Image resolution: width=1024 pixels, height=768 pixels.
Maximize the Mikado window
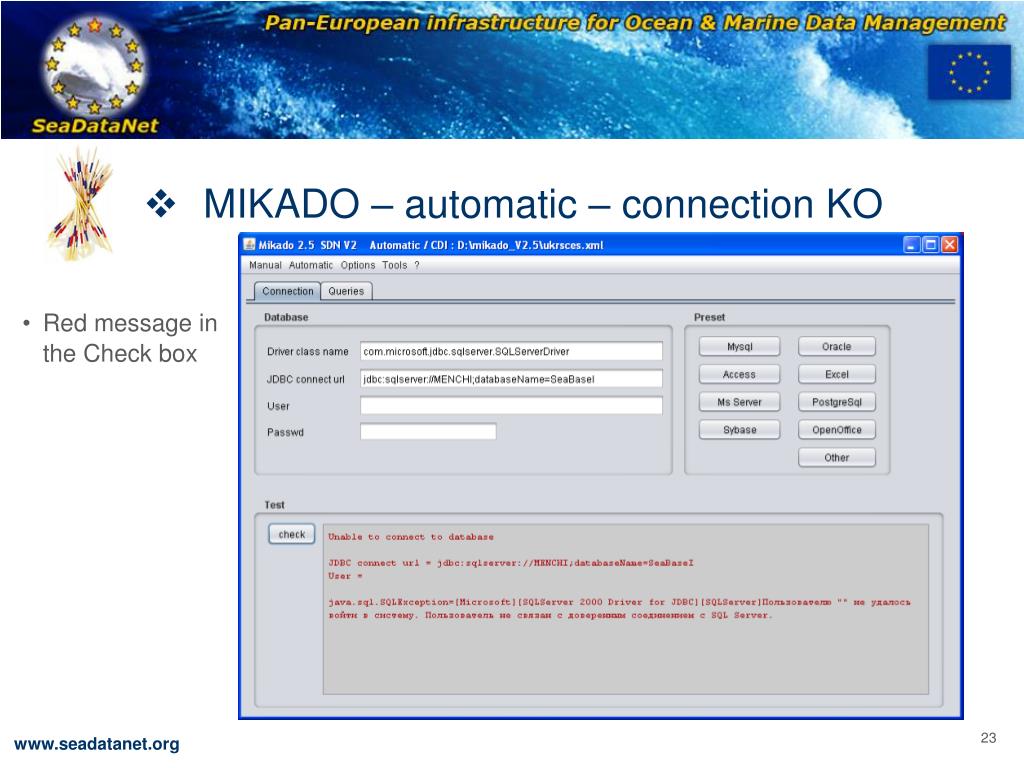tap(931, 245)
